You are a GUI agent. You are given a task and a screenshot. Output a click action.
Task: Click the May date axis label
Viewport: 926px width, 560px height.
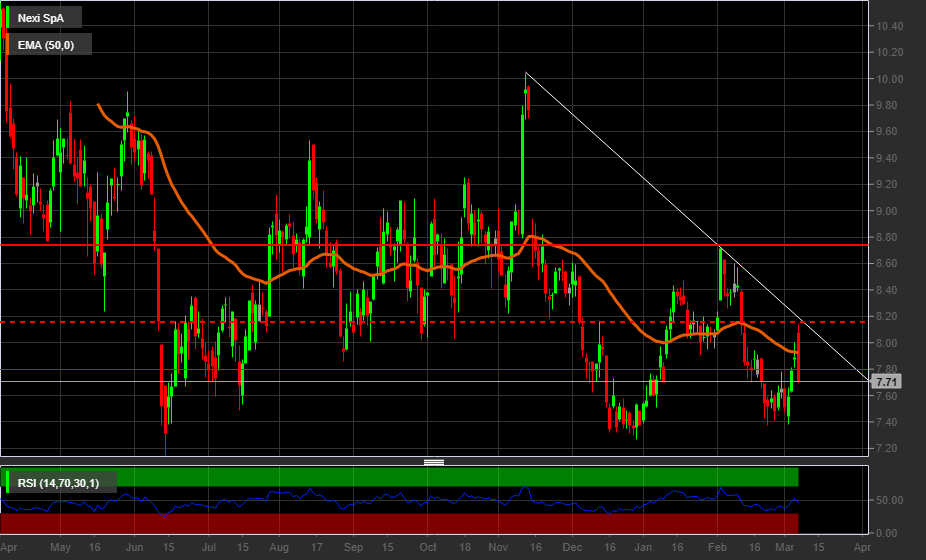click(x=60, y=548)
